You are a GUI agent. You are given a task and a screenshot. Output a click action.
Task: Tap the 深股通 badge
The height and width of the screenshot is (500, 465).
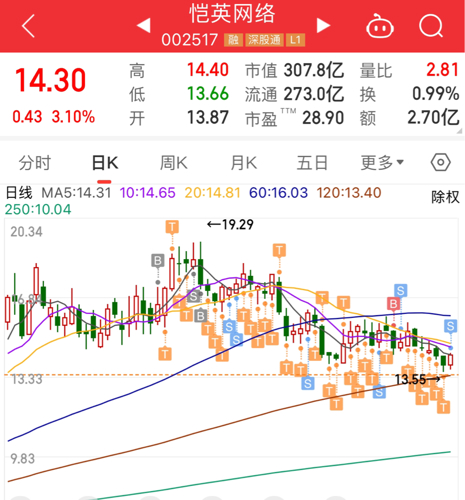click(x=264, y=40)
